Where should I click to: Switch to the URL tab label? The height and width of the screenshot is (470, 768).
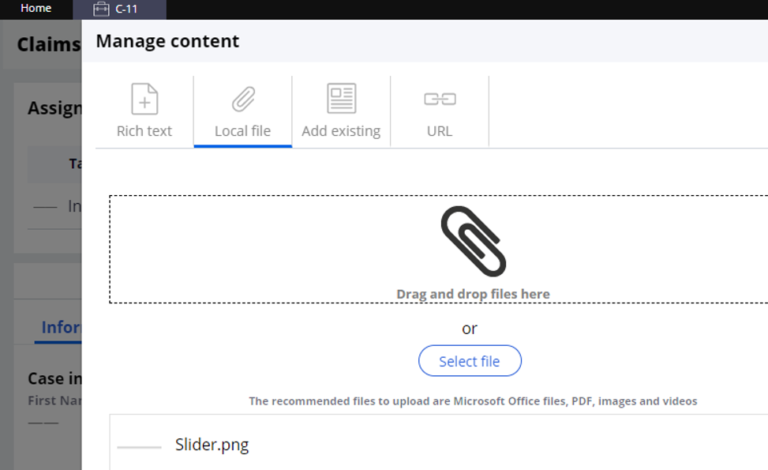[x=439, y=131]
